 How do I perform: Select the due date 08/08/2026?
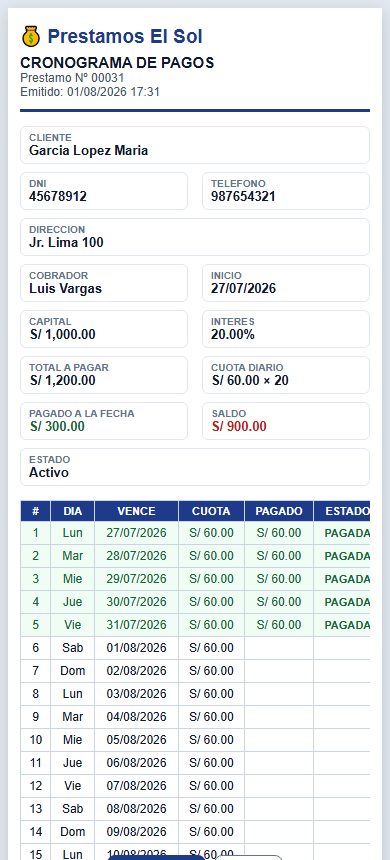[136, 810]
